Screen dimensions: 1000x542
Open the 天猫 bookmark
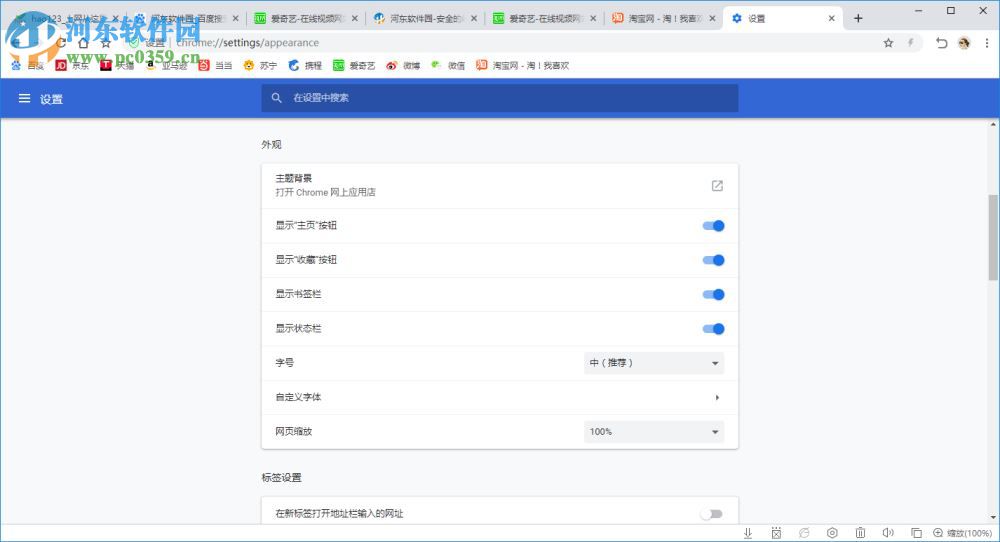[x=117, y=65]
